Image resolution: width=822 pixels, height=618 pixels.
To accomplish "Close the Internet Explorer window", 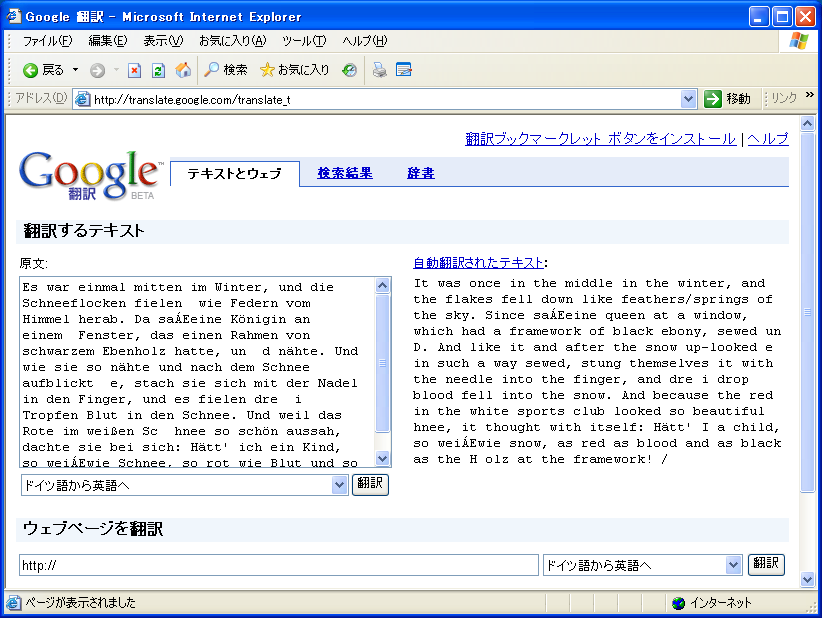I will (805, 17).
